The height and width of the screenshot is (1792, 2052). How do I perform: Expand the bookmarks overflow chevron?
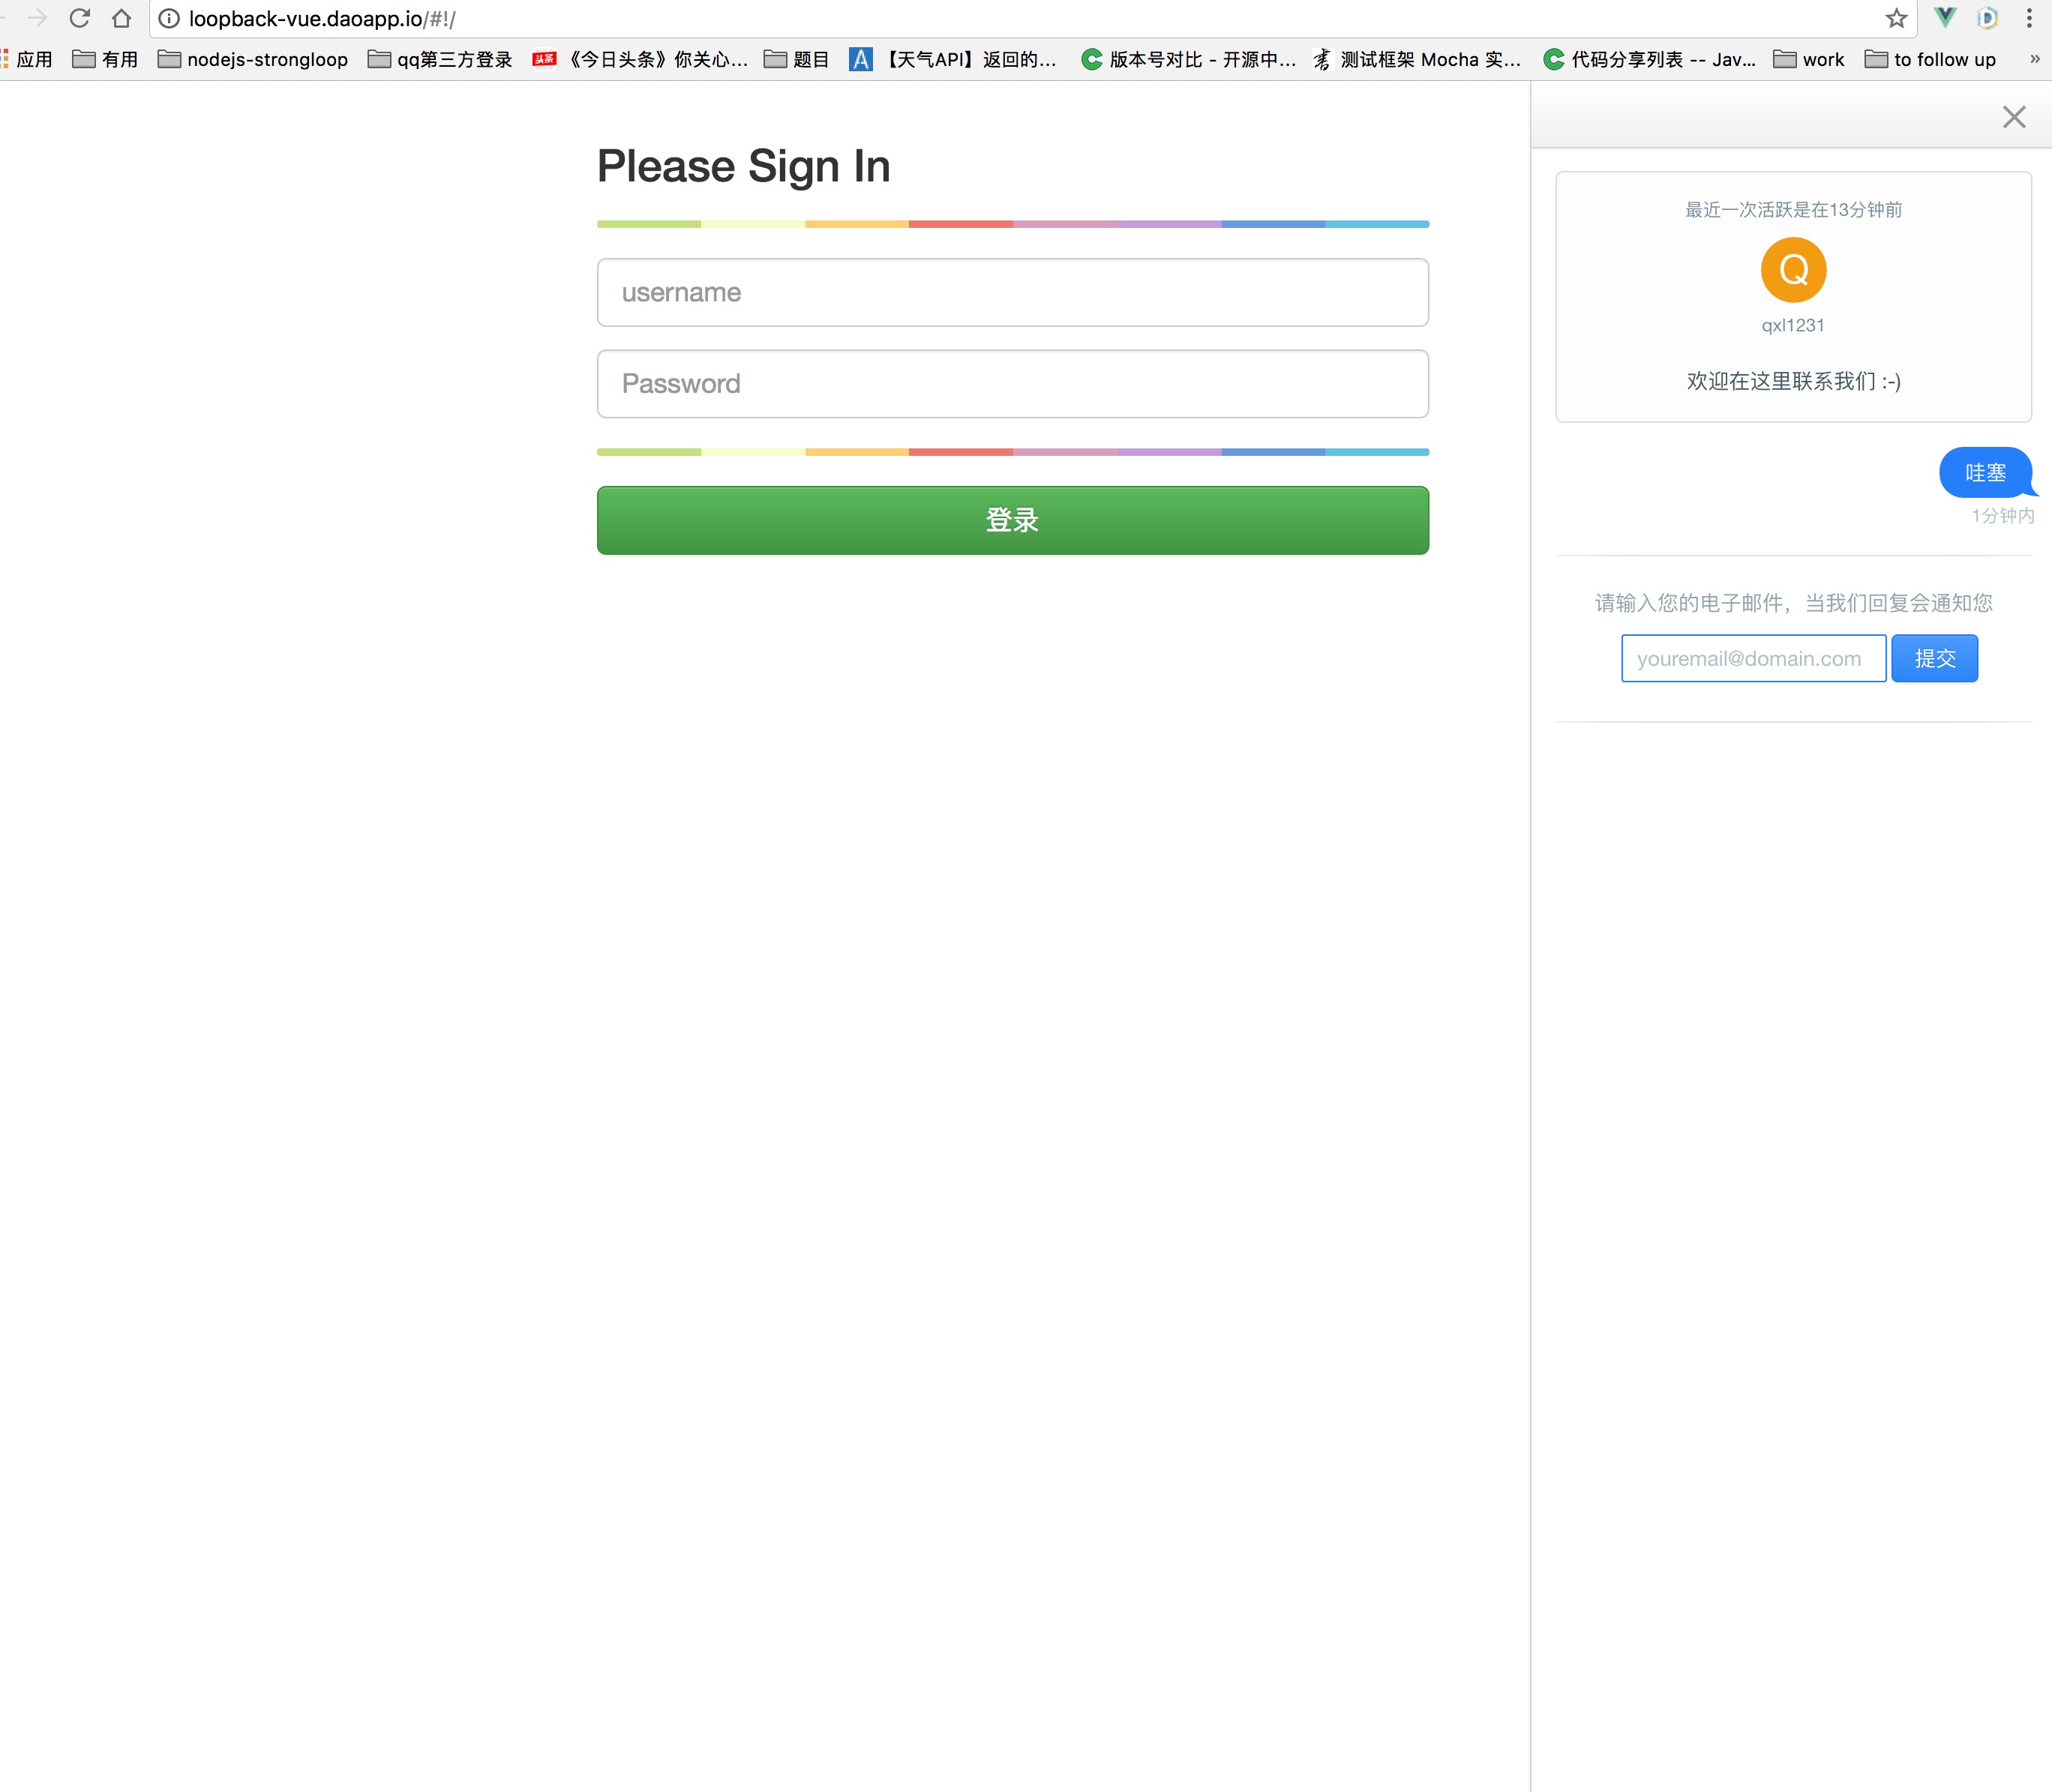(2034, 59)
